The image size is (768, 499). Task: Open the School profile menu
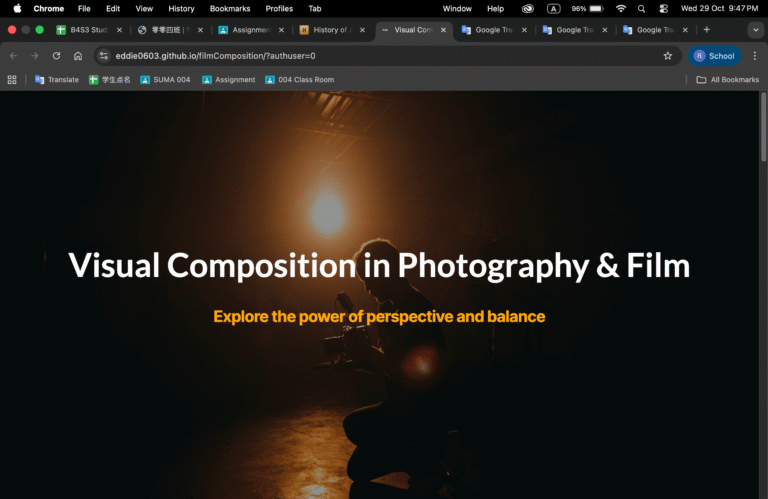(x=714, y=56)
